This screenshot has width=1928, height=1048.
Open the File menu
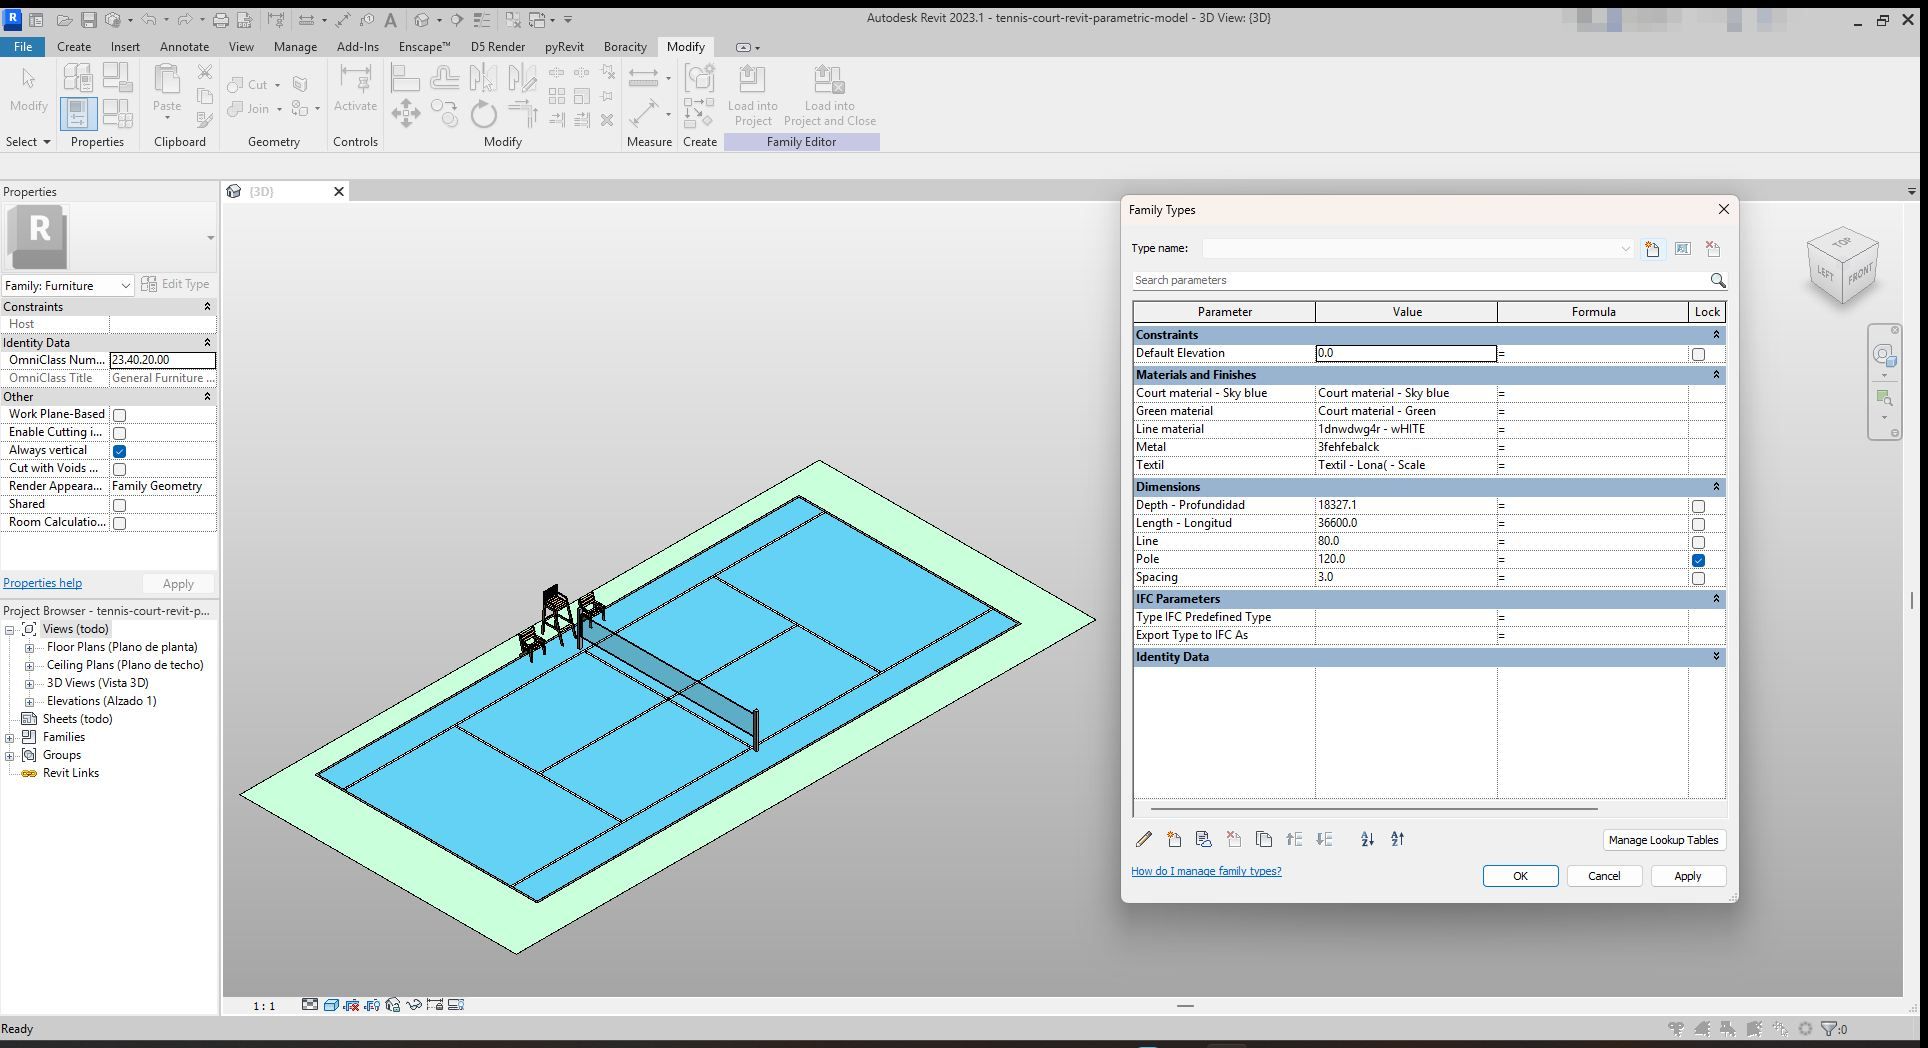point(22,47)
